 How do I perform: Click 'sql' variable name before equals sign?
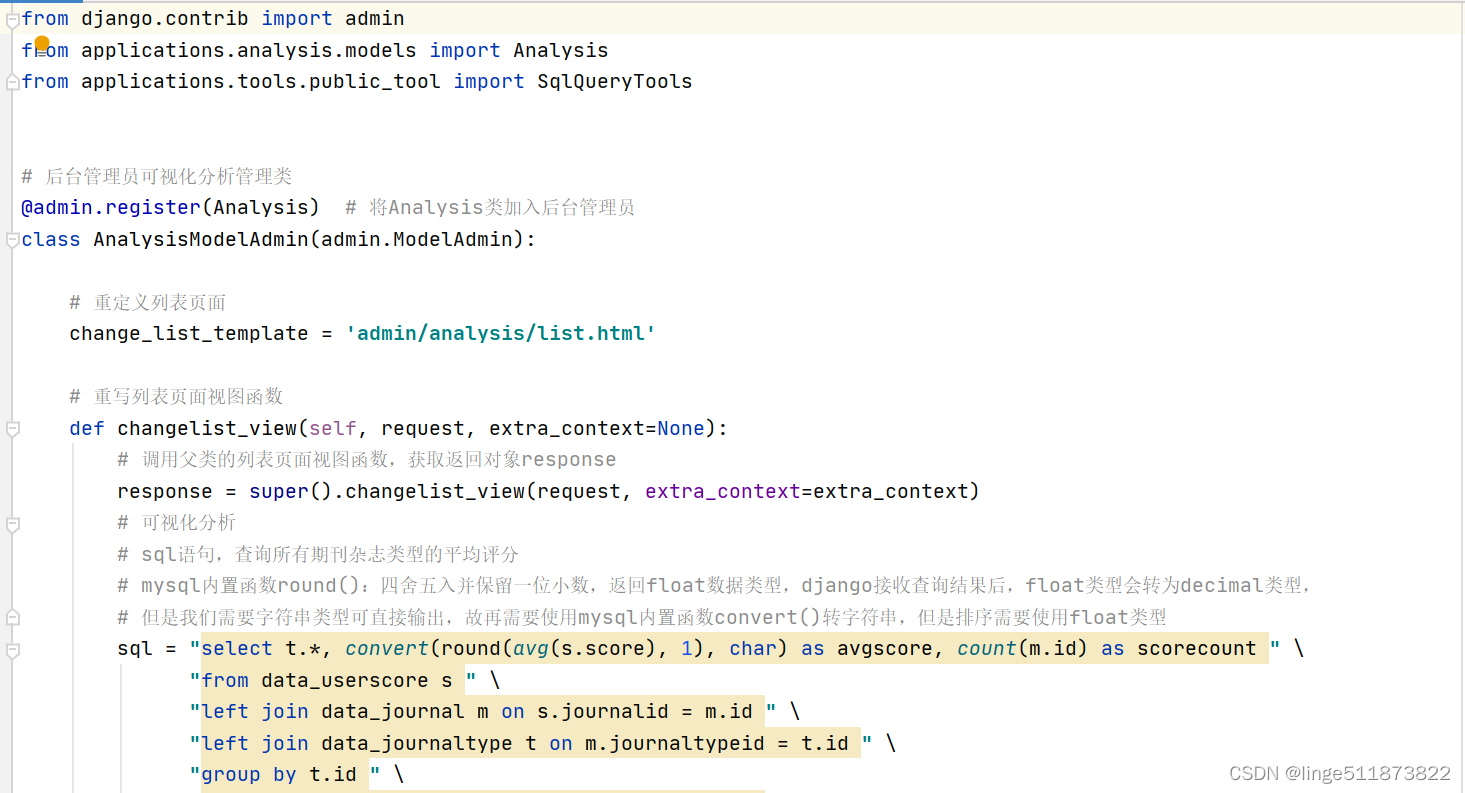coord(135,648)
